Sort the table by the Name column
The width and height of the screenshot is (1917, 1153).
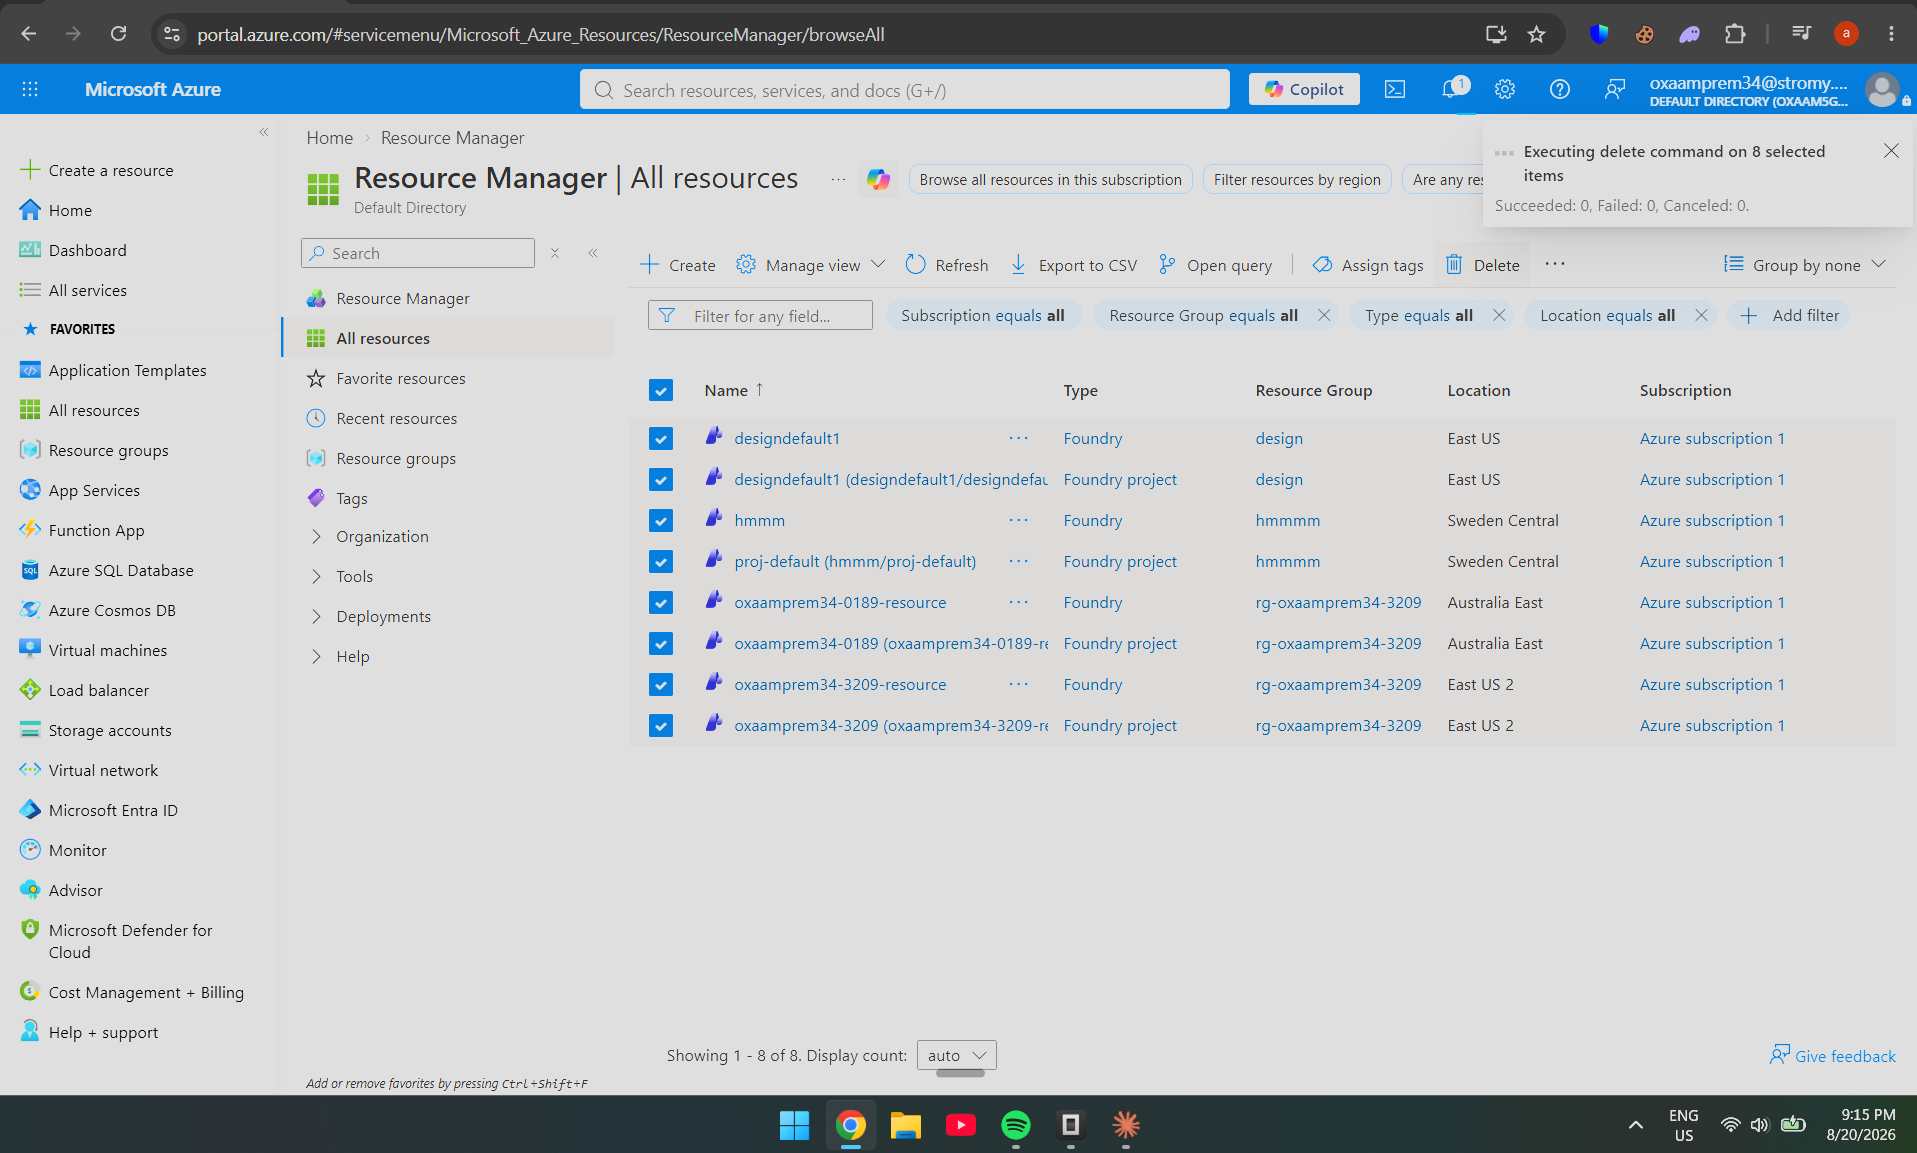coord(734,390)
